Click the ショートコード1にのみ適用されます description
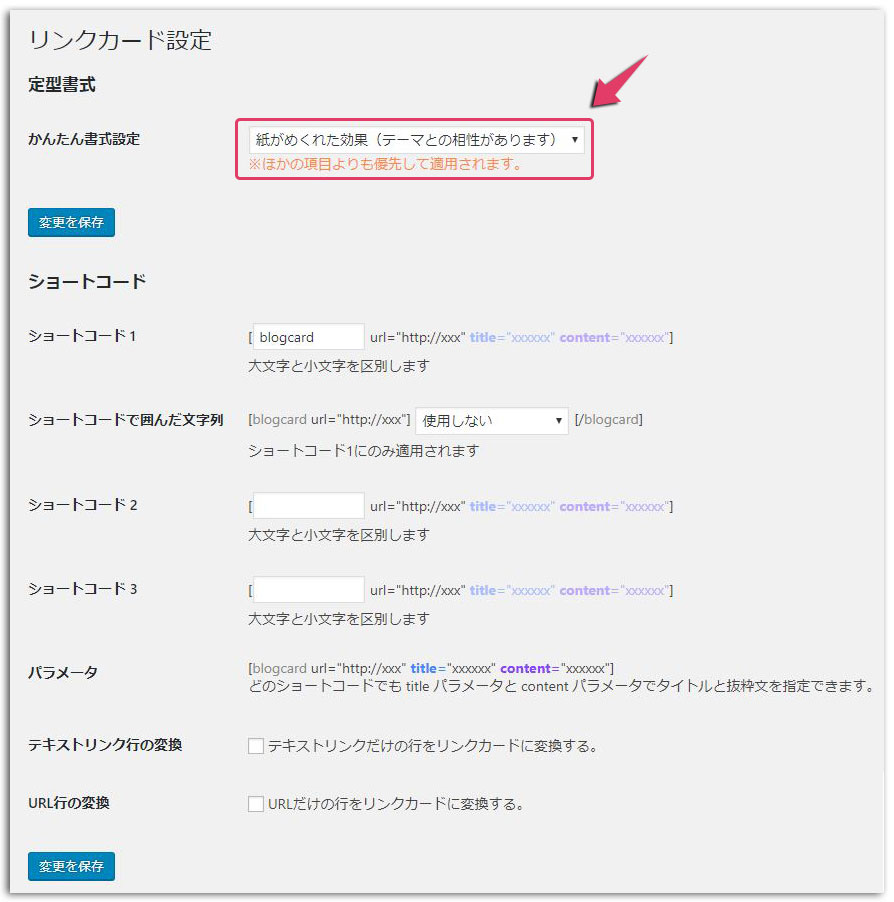The image size is (894, 902). pyautogui.click(x=363, y=451)
